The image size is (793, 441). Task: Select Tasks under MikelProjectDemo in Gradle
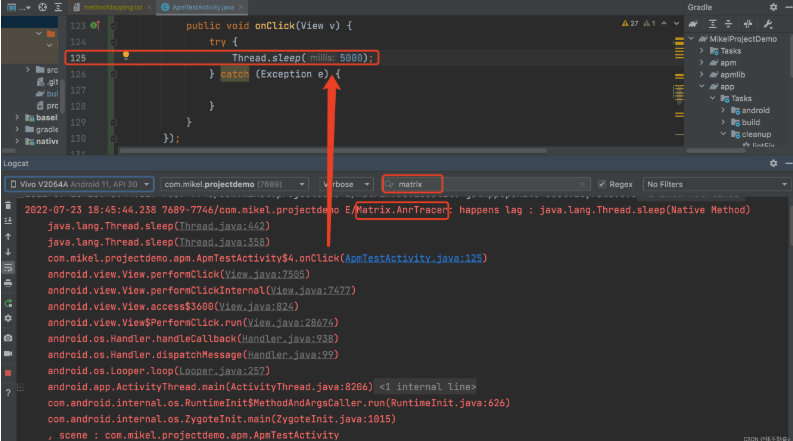point(730,51)
